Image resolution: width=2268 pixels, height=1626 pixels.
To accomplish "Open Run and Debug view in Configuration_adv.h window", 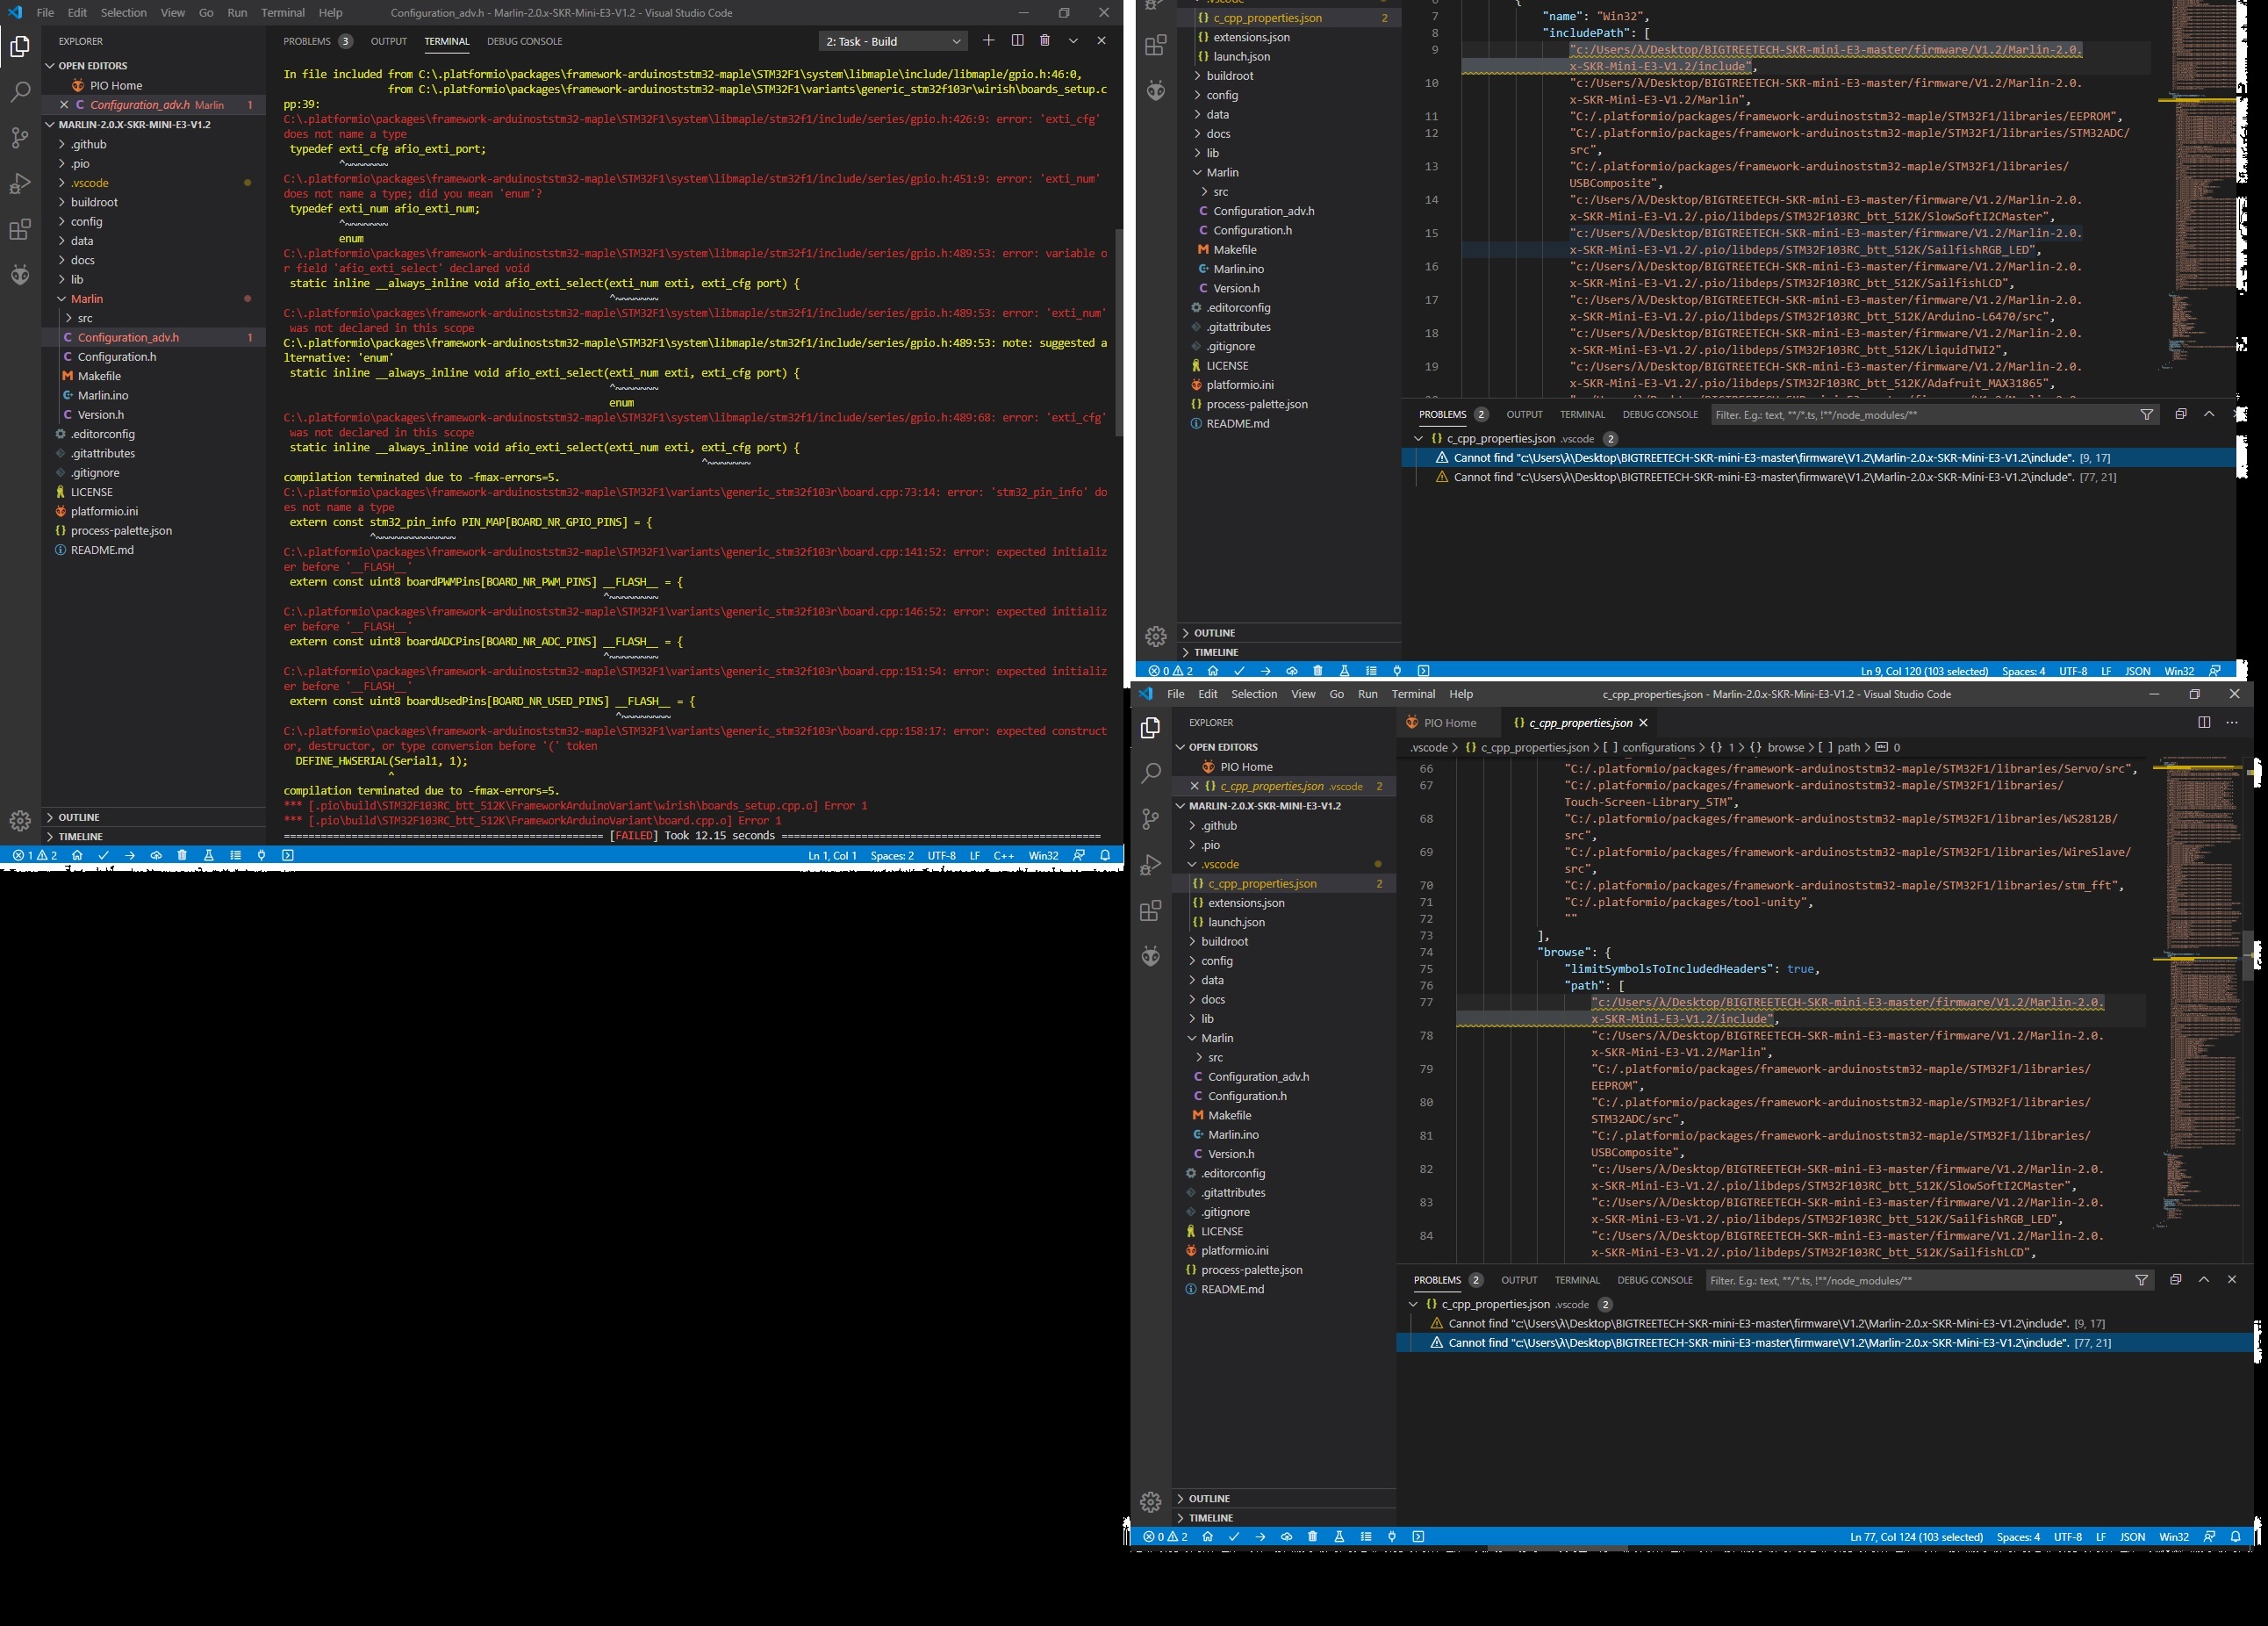I will (20, 184).
